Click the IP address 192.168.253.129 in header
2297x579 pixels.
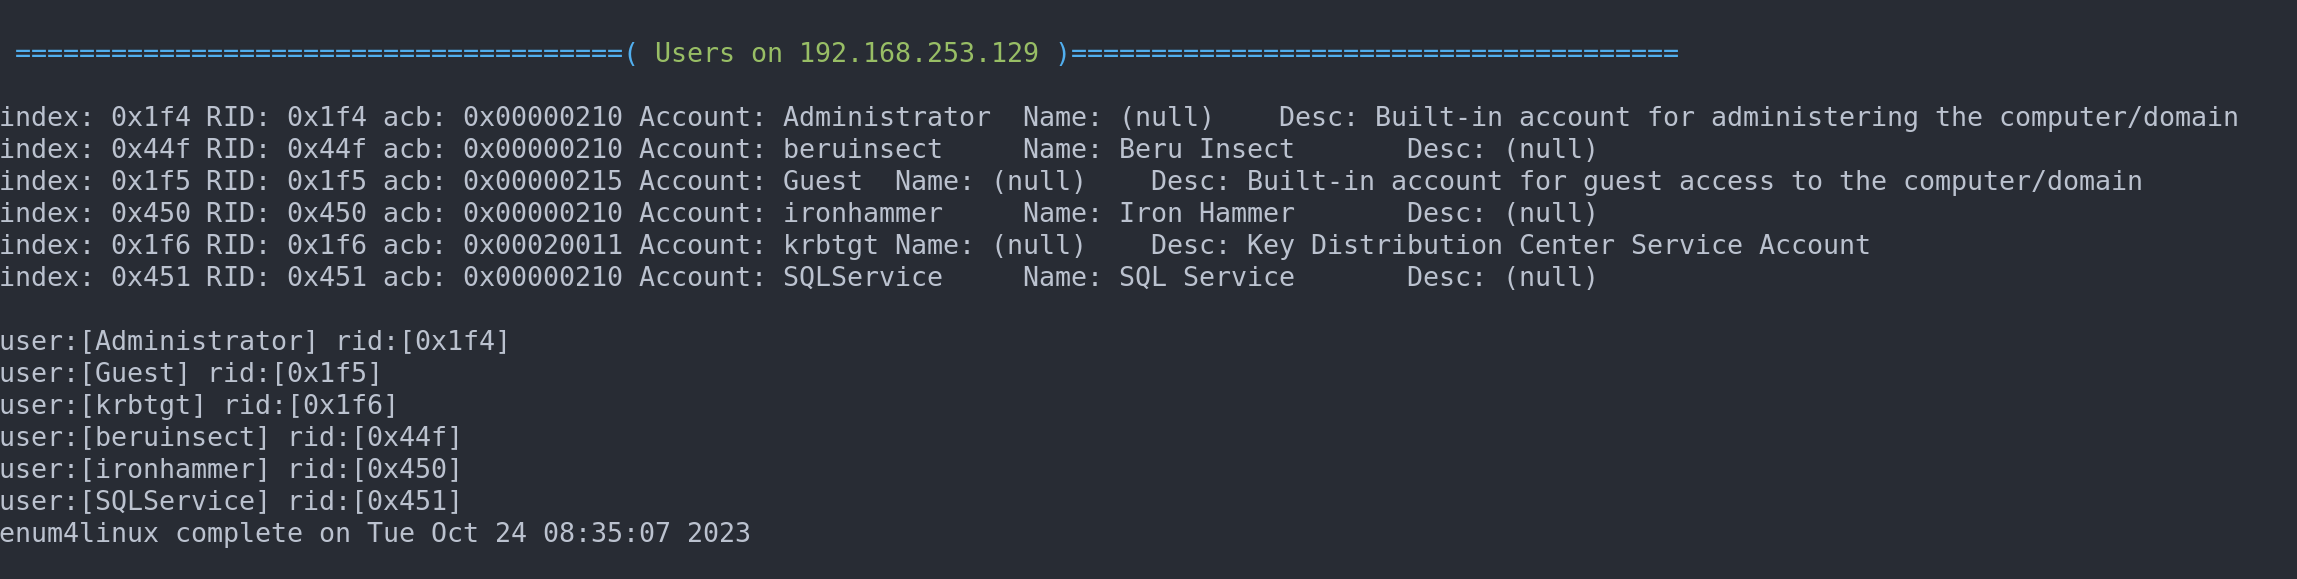(918, 53)
